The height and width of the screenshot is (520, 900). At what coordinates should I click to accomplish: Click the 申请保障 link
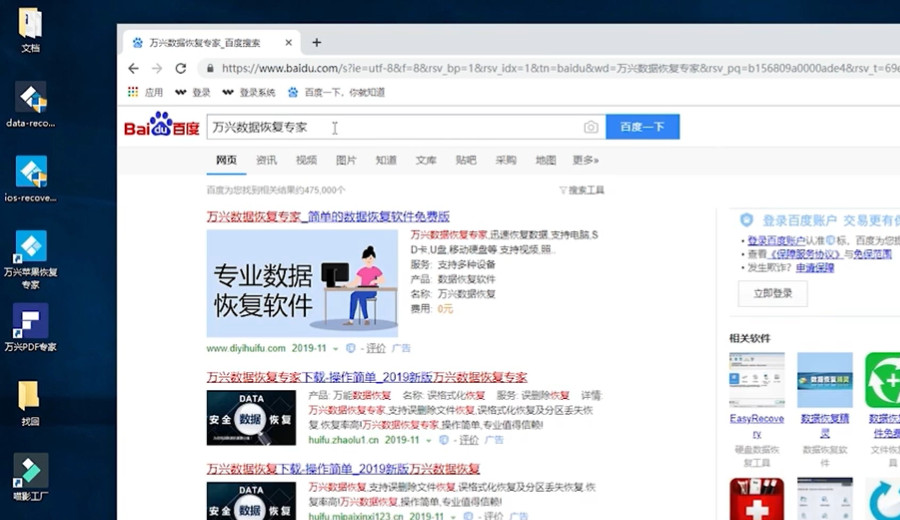[815, 268]
